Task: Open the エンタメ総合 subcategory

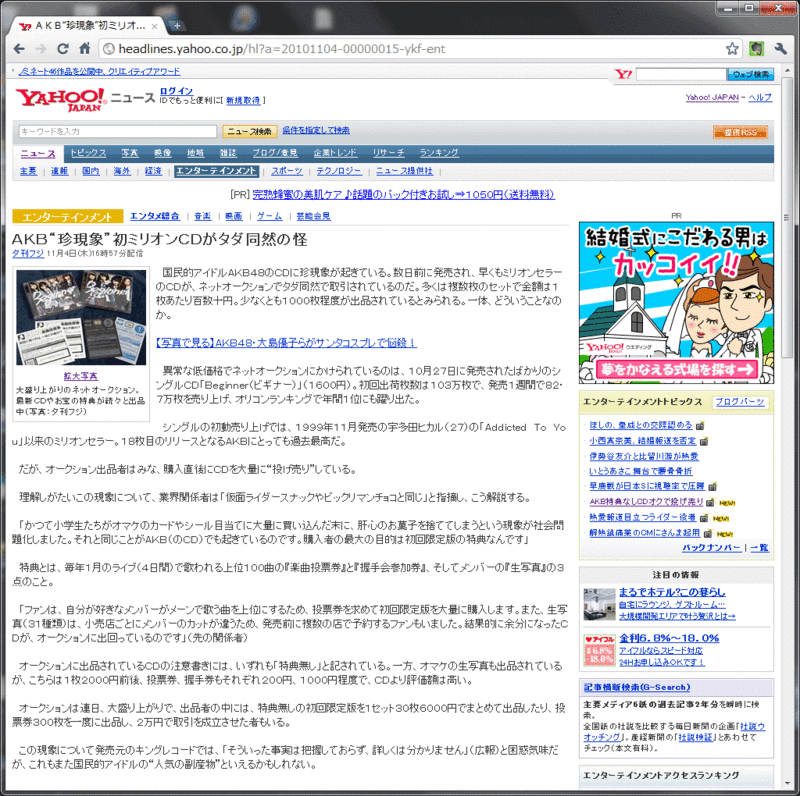Action: pyautogui.click(x=155, y=216)
